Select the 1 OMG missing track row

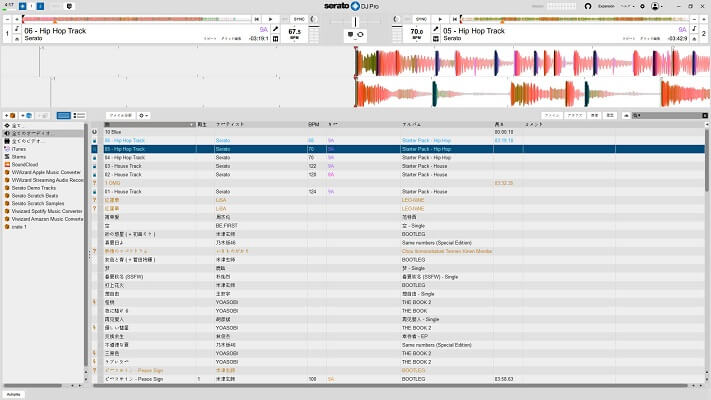coord(399,183)
